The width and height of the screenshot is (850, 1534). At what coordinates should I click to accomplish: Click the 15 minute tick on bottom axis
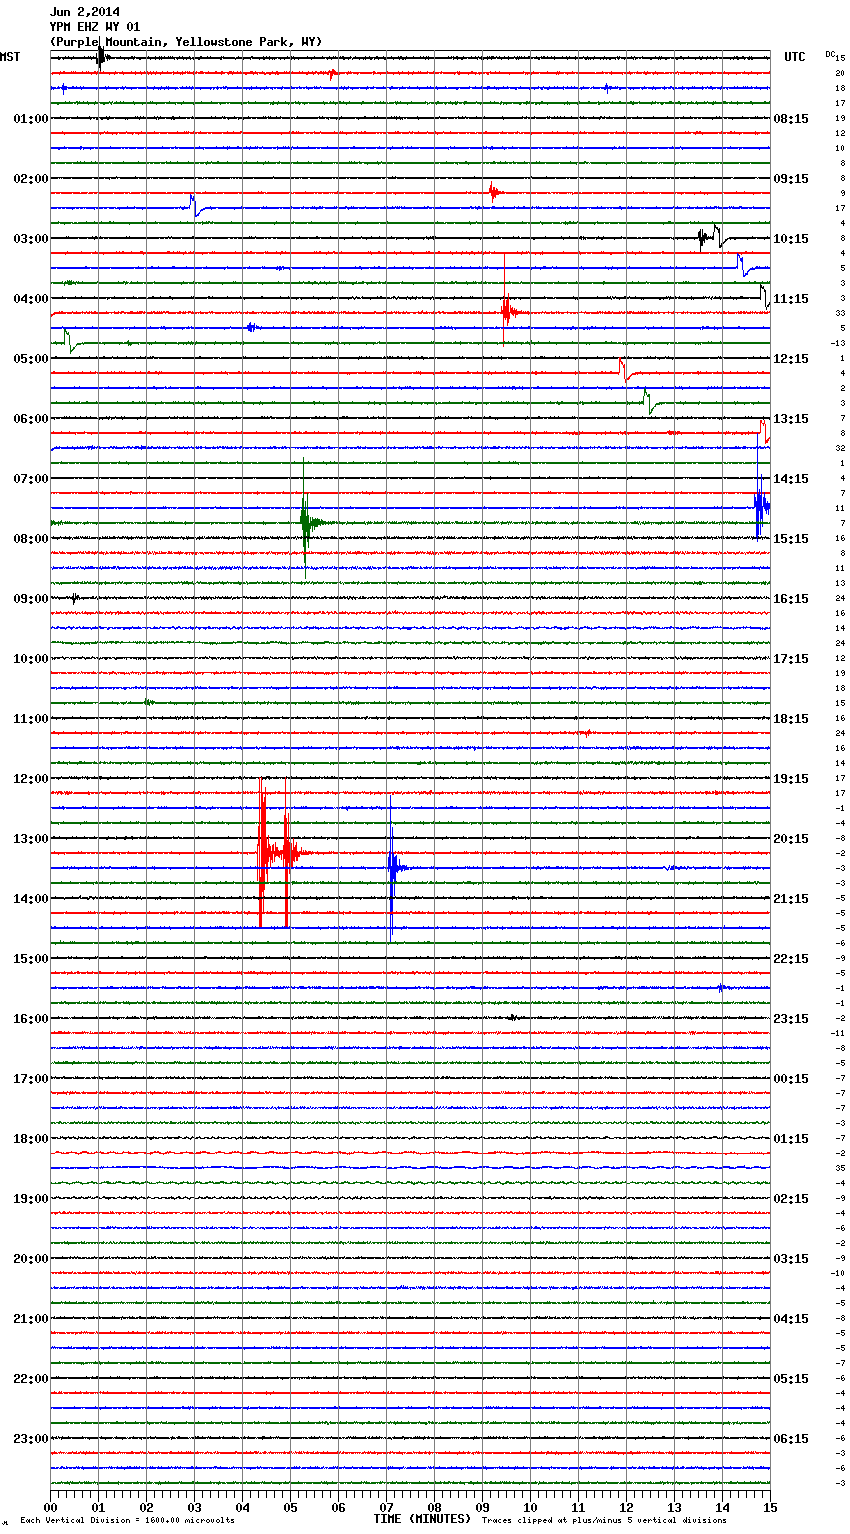click(769, 1507)
